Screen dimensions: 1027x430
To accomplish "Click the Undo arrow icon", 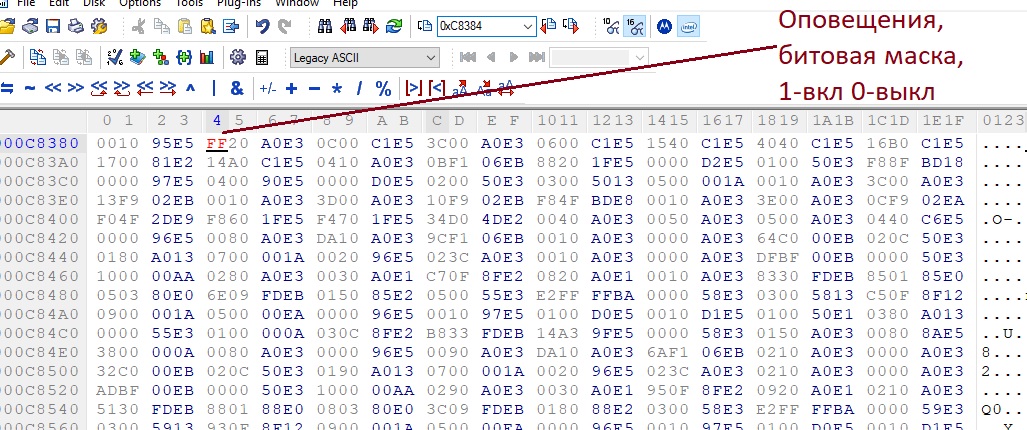I will [262, 25].
